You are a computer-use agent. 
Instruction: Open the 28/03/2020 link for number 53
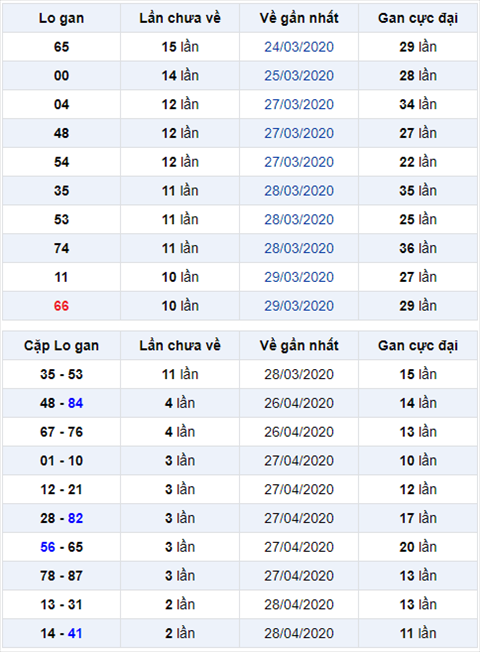(x=299, y=220)
